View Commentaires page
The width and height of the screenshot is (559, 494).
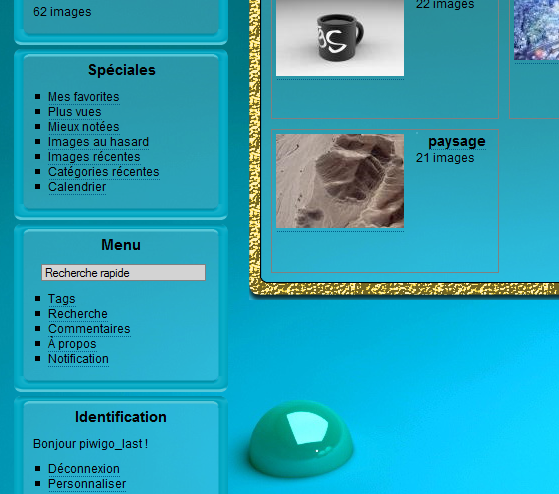pos(89,329)
